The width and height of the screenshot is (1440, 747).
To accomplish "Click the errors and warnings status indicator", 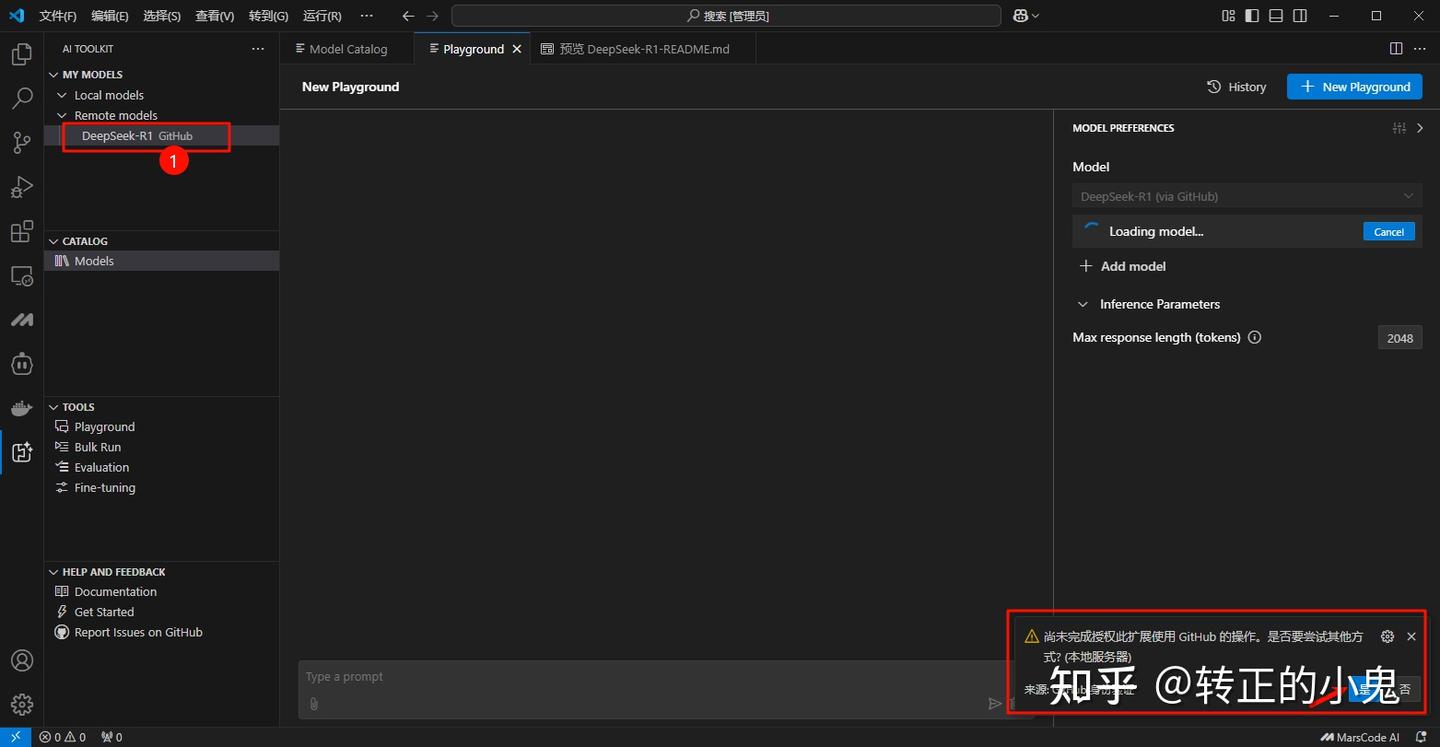I will pyautogui.click(x=62, y=737).
